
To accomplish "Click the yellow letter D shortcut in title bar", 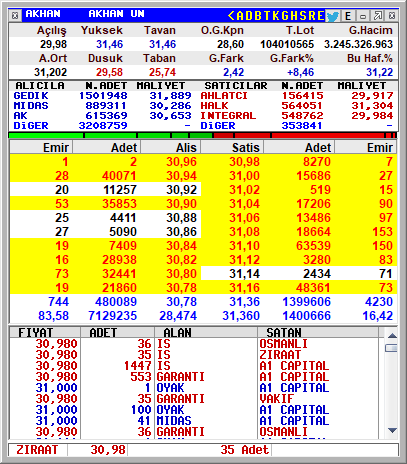I will click(x=249, y=16).
